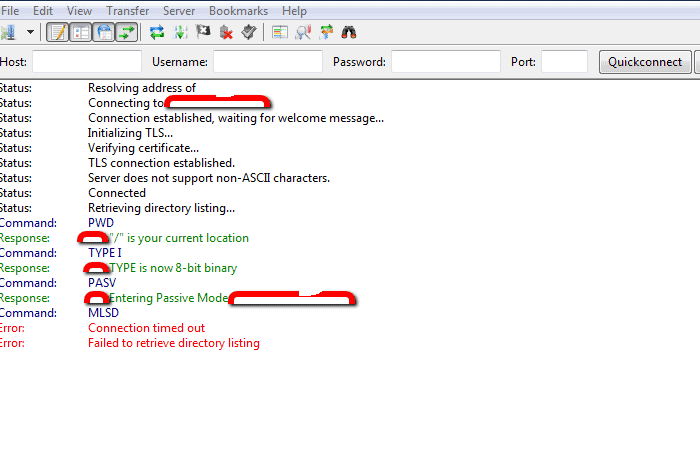Select the 'is your current location' response
Image resolution: width=700 pixels, height=468 pixels.
pos(179,238)
